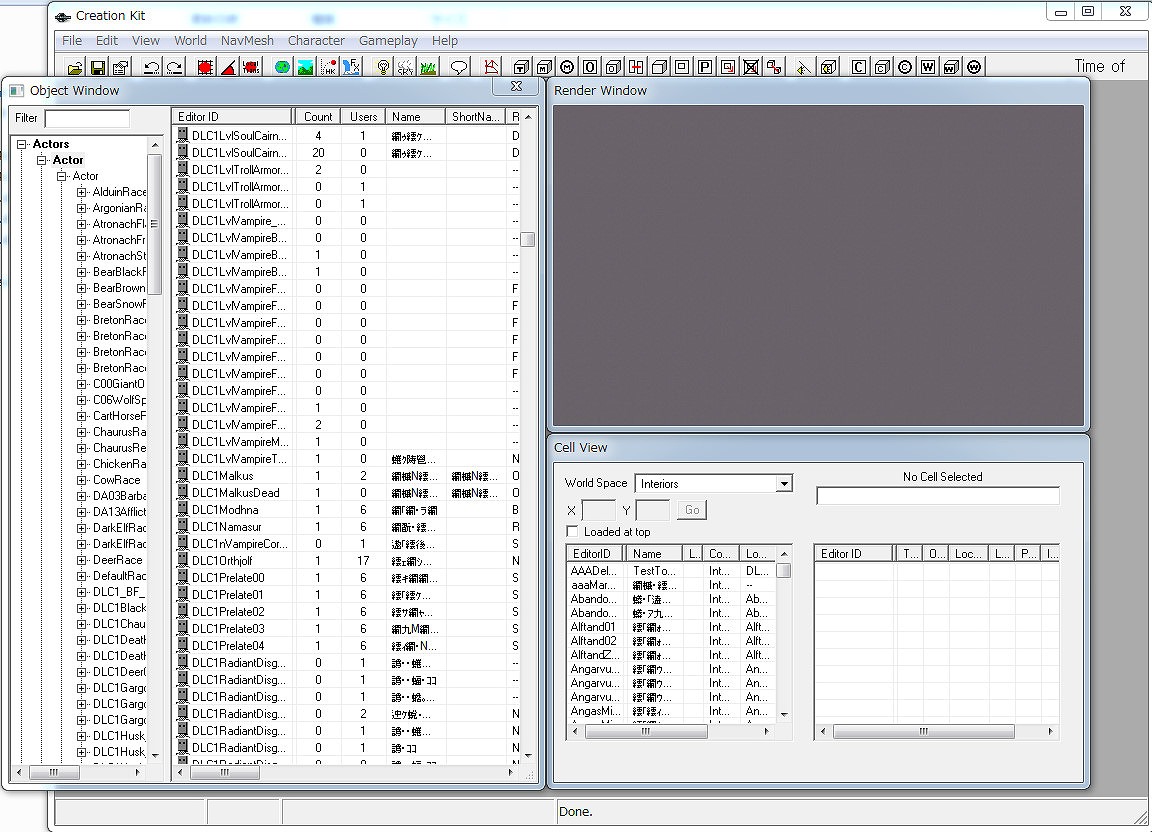Open the Character menu

[316, 40]
